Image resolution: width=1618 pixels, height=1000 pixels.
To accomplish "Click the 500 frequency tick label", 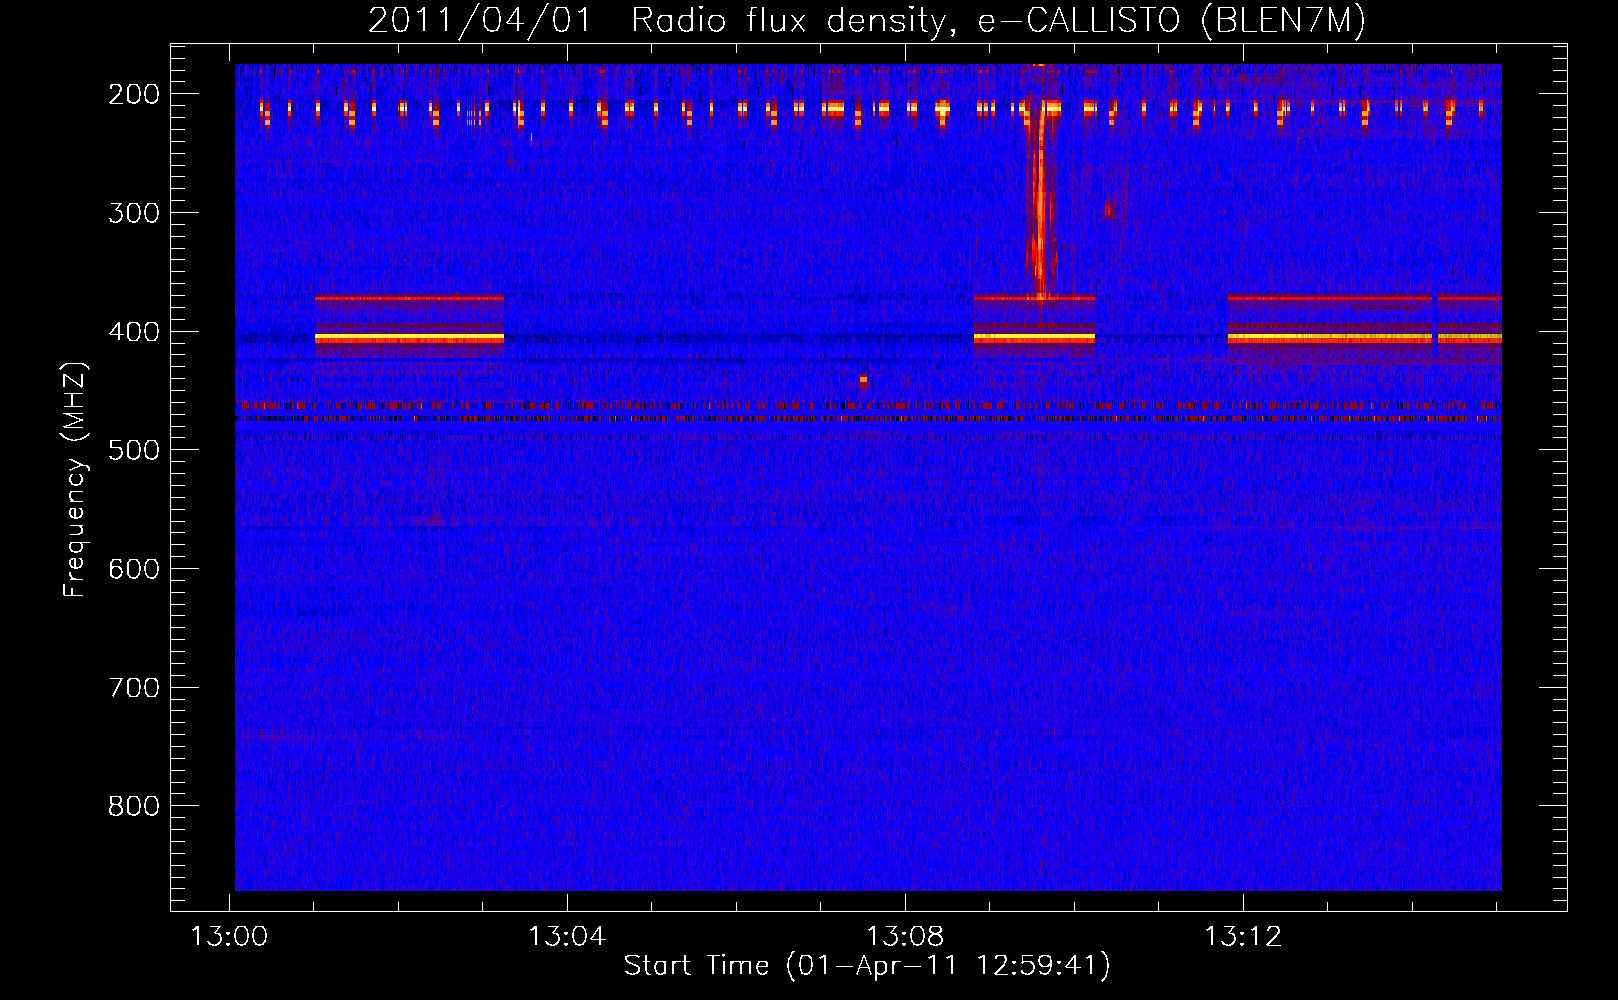I will (134, 450).
